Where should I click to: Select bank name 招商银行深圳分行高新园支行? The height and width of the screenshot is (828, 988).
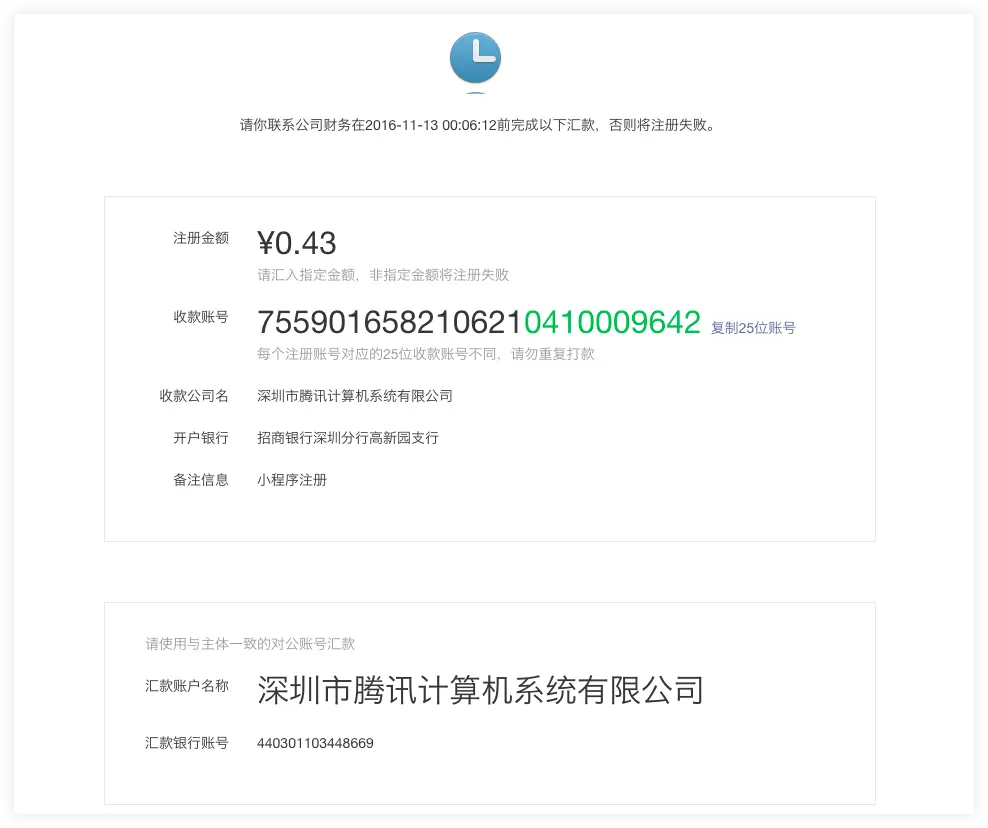(348, 437)
